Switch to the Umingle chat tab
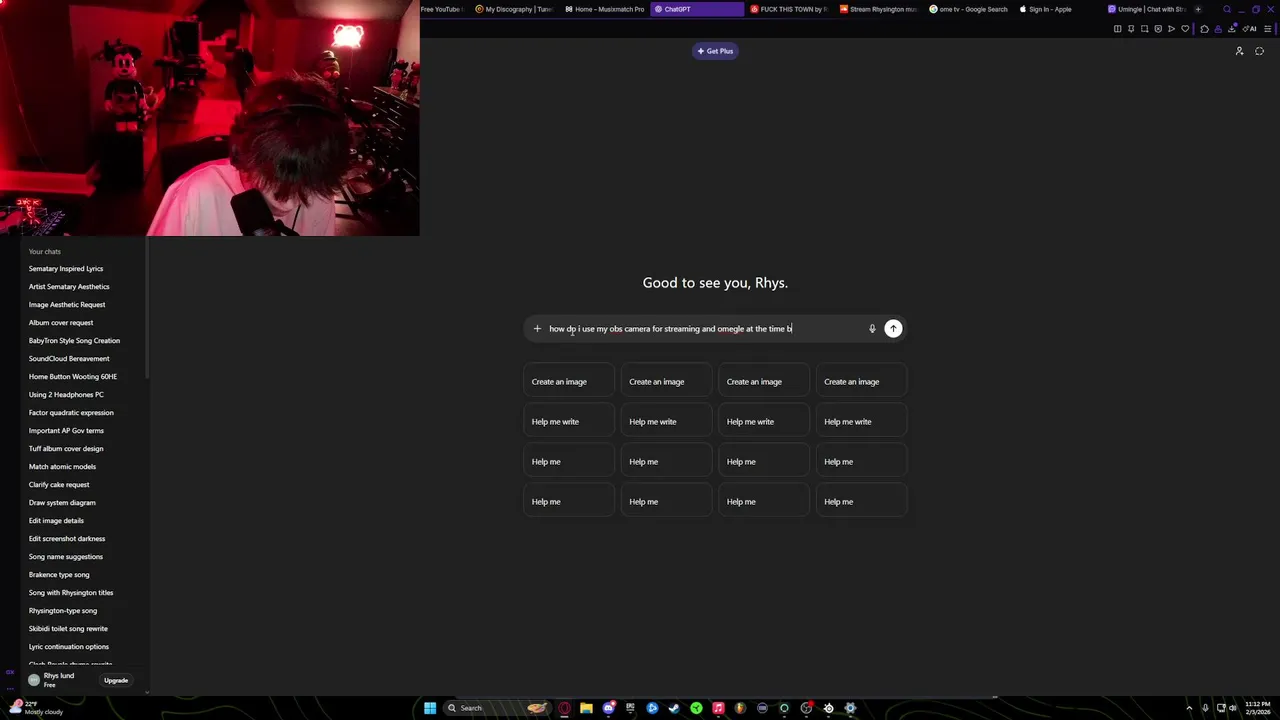1280x720 pixels. 1147,9
